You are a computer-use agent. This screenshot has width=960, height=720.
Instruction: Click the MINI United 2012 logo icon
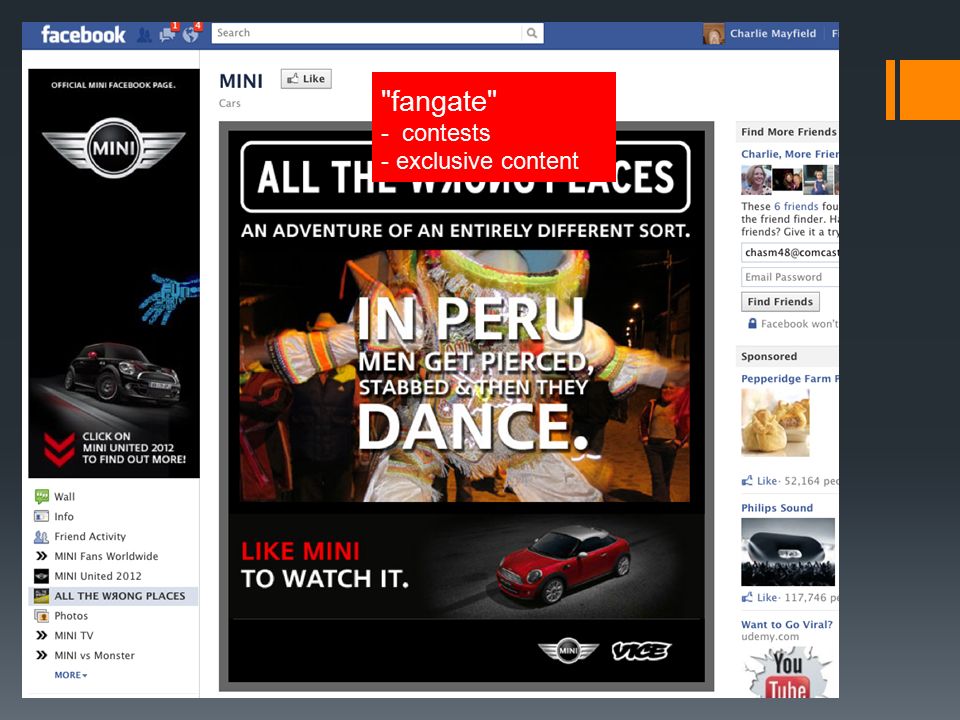(41, 576)
